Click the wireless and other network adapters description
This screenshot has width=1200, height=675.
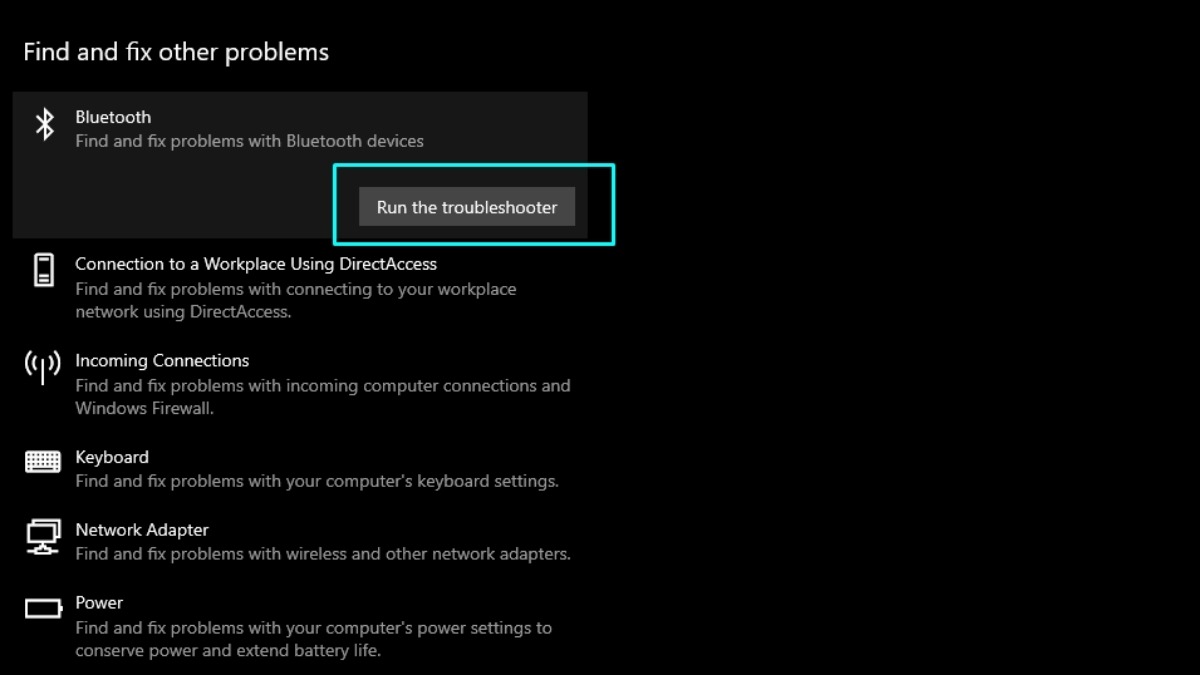pos(323,554)
